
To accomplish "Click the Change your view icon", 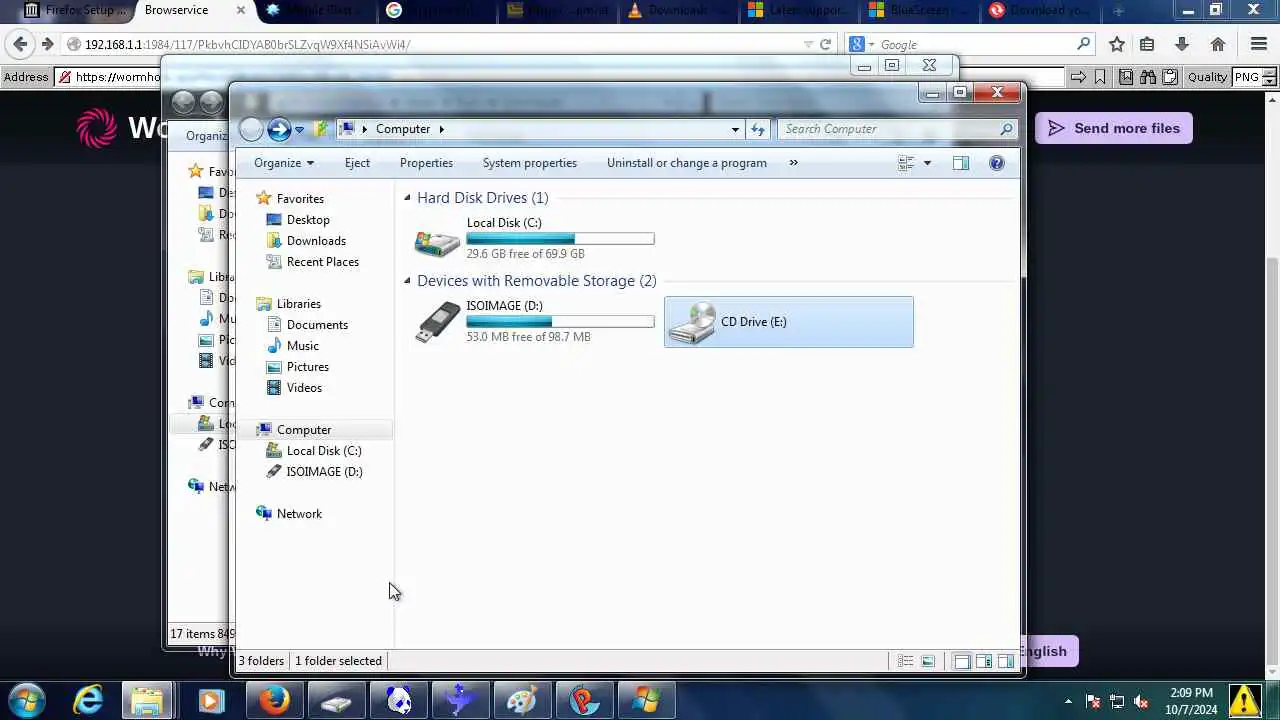I will click(906, 163).
